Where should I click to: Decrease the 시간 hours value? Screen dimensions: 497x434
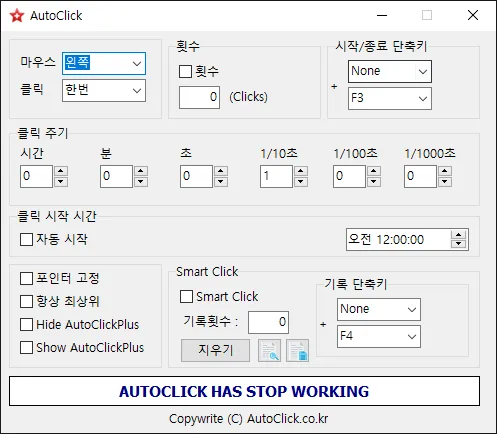[61, 182]
